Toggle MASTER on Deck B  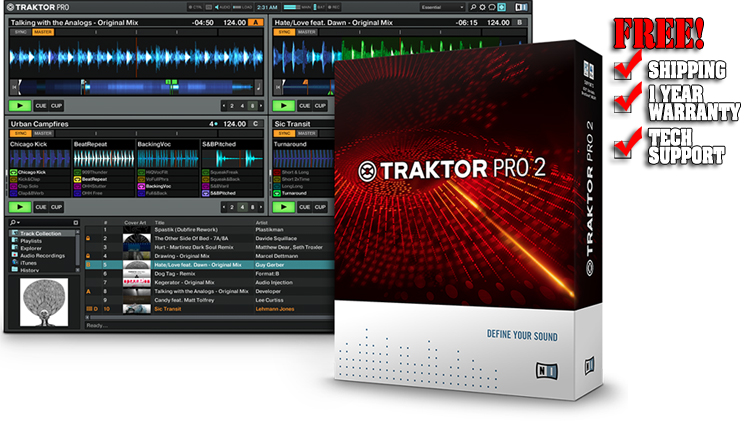click(x=307, y=32)
